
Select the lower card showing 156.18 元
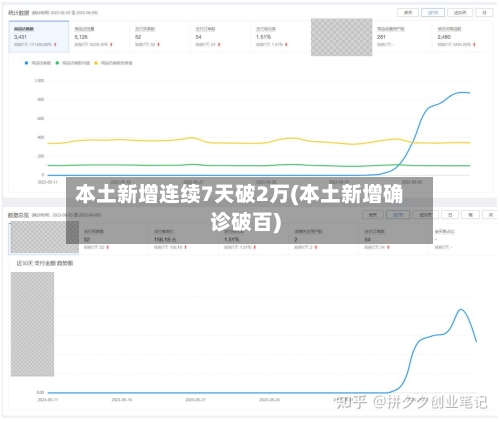click(183, 239)
